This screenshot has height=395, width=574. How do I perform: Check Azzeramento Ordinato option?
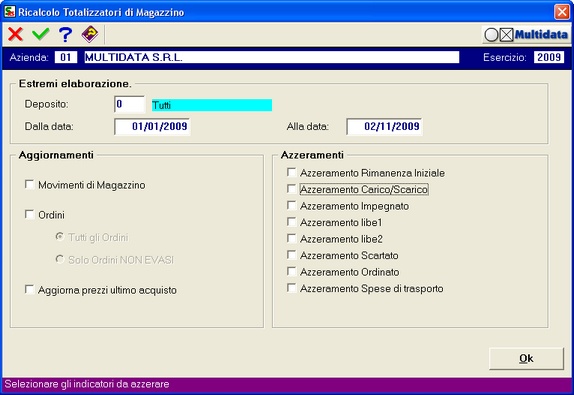[291, 271]
